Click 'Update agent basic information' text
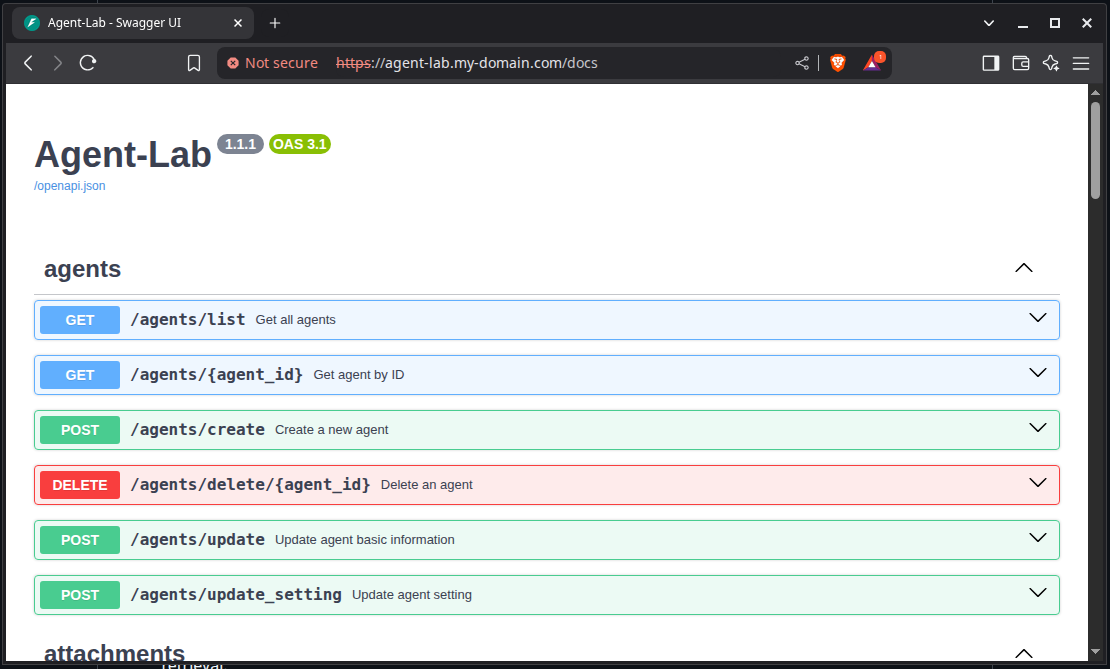Viewport: 1110px width, 669px height. pyautogui.click(x=365, y=540)
